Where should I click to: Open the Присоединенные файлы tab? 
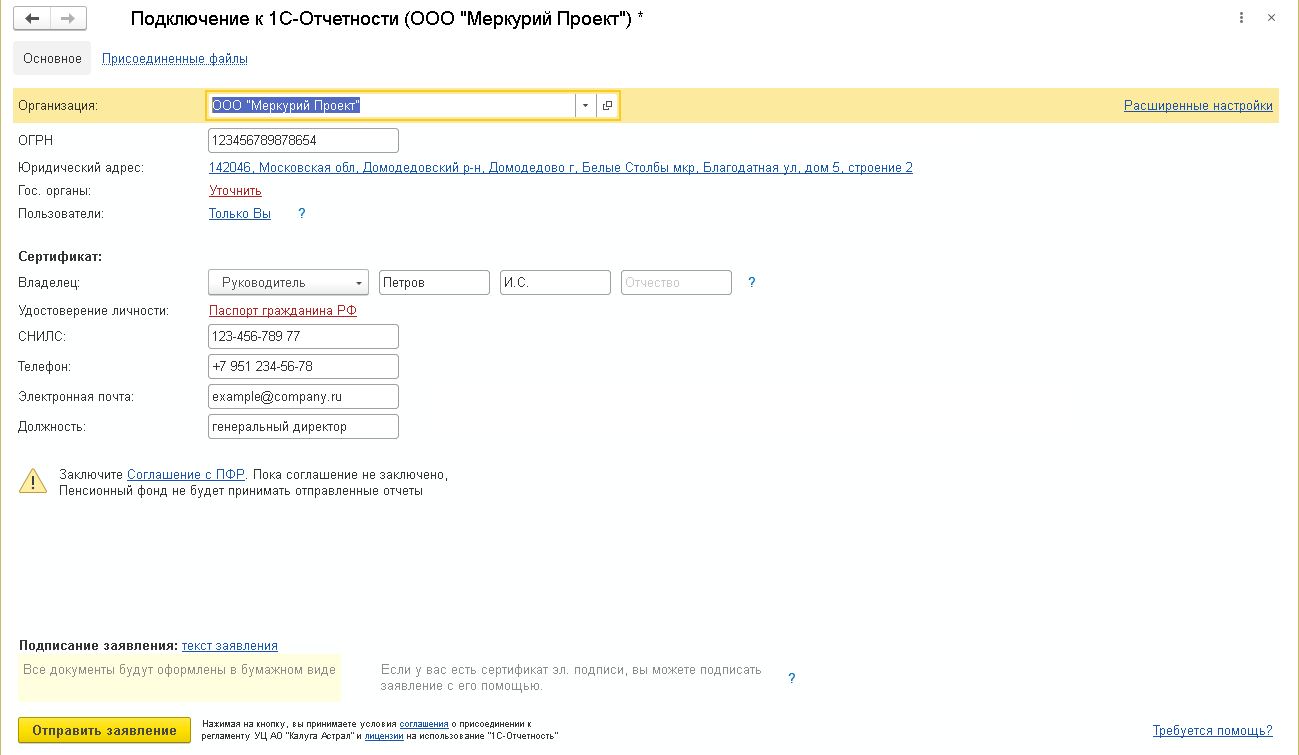tap(175, 59)
